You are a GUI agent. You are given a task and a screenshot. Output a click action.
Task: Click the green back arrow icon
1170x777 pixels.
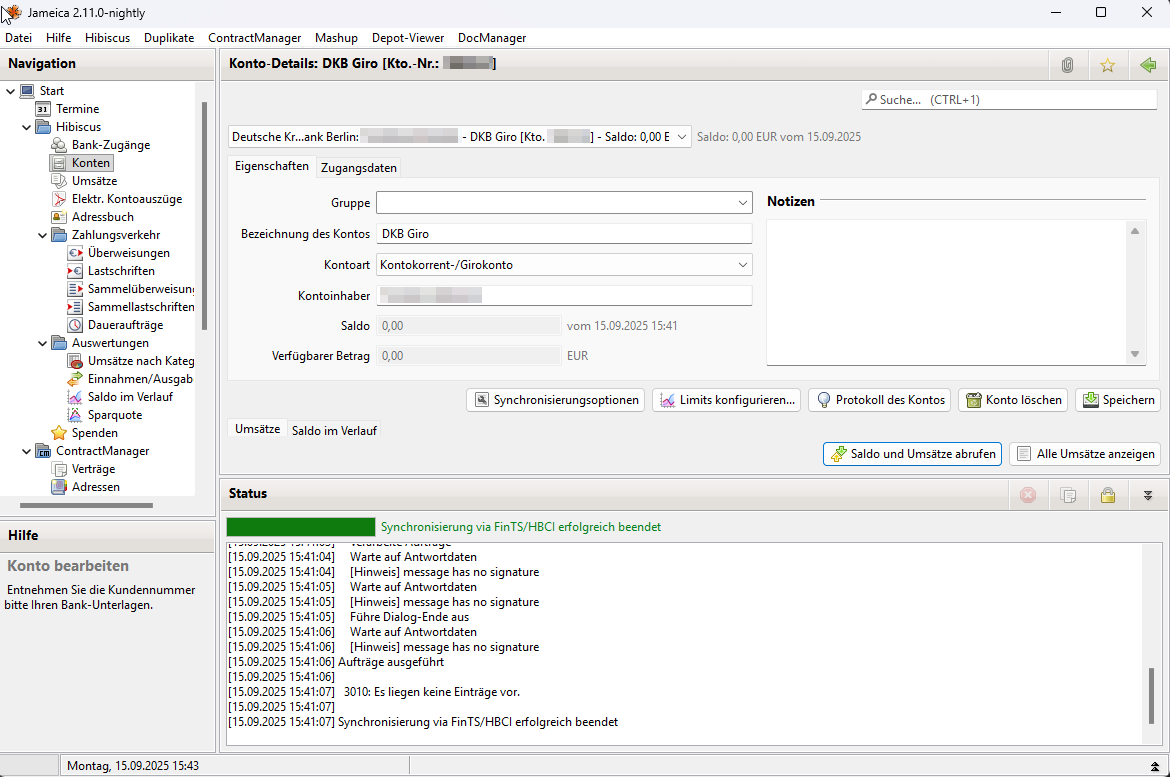click(x=1148, y=65)
